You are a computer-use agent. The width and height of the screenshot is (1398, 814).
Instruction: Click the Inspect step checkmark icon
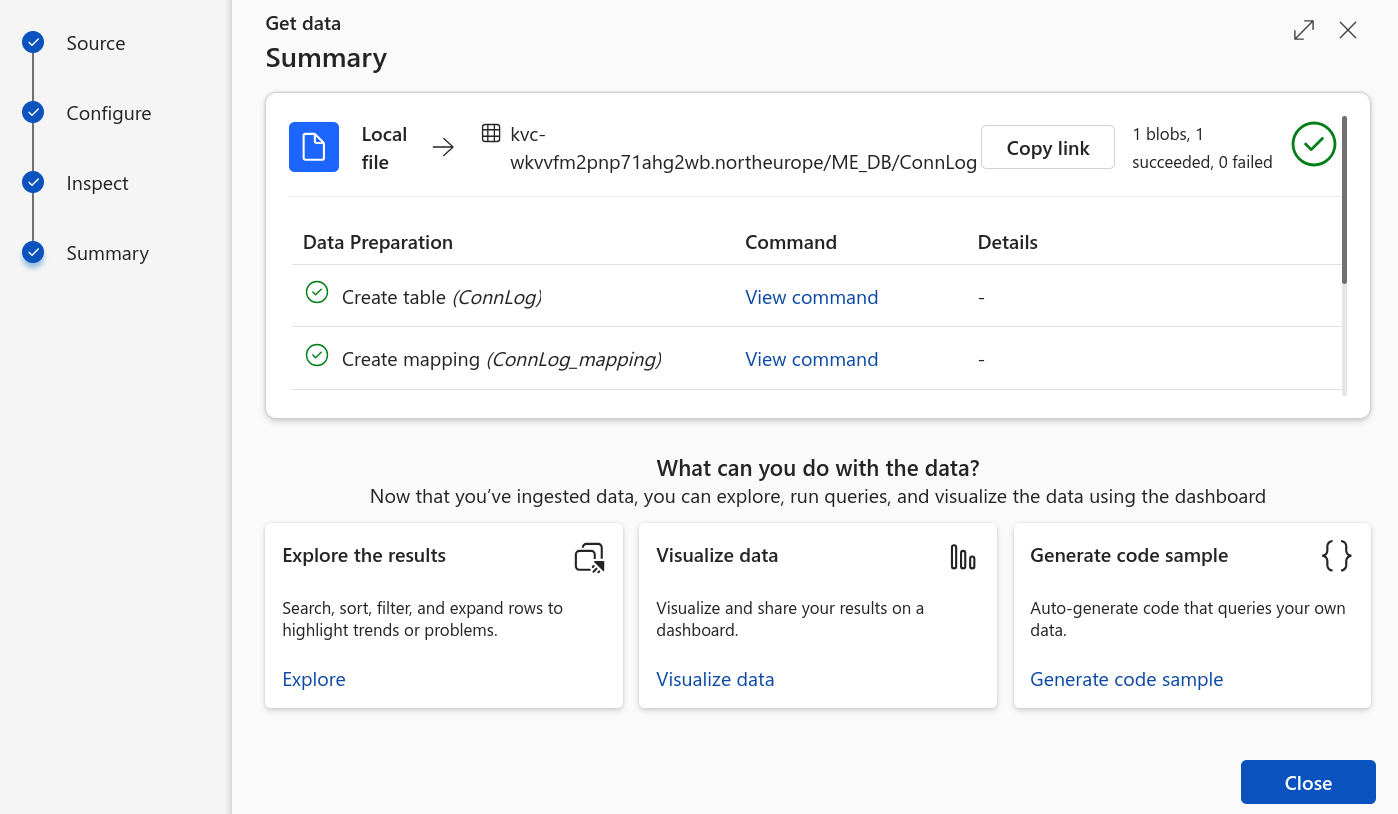(33, 182)
